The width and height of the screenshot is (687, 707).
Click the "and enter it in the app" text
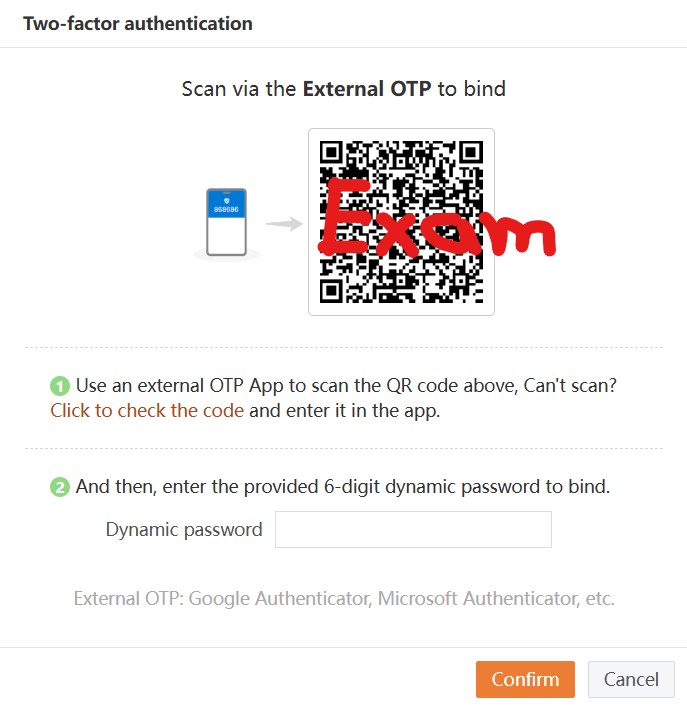344,410
